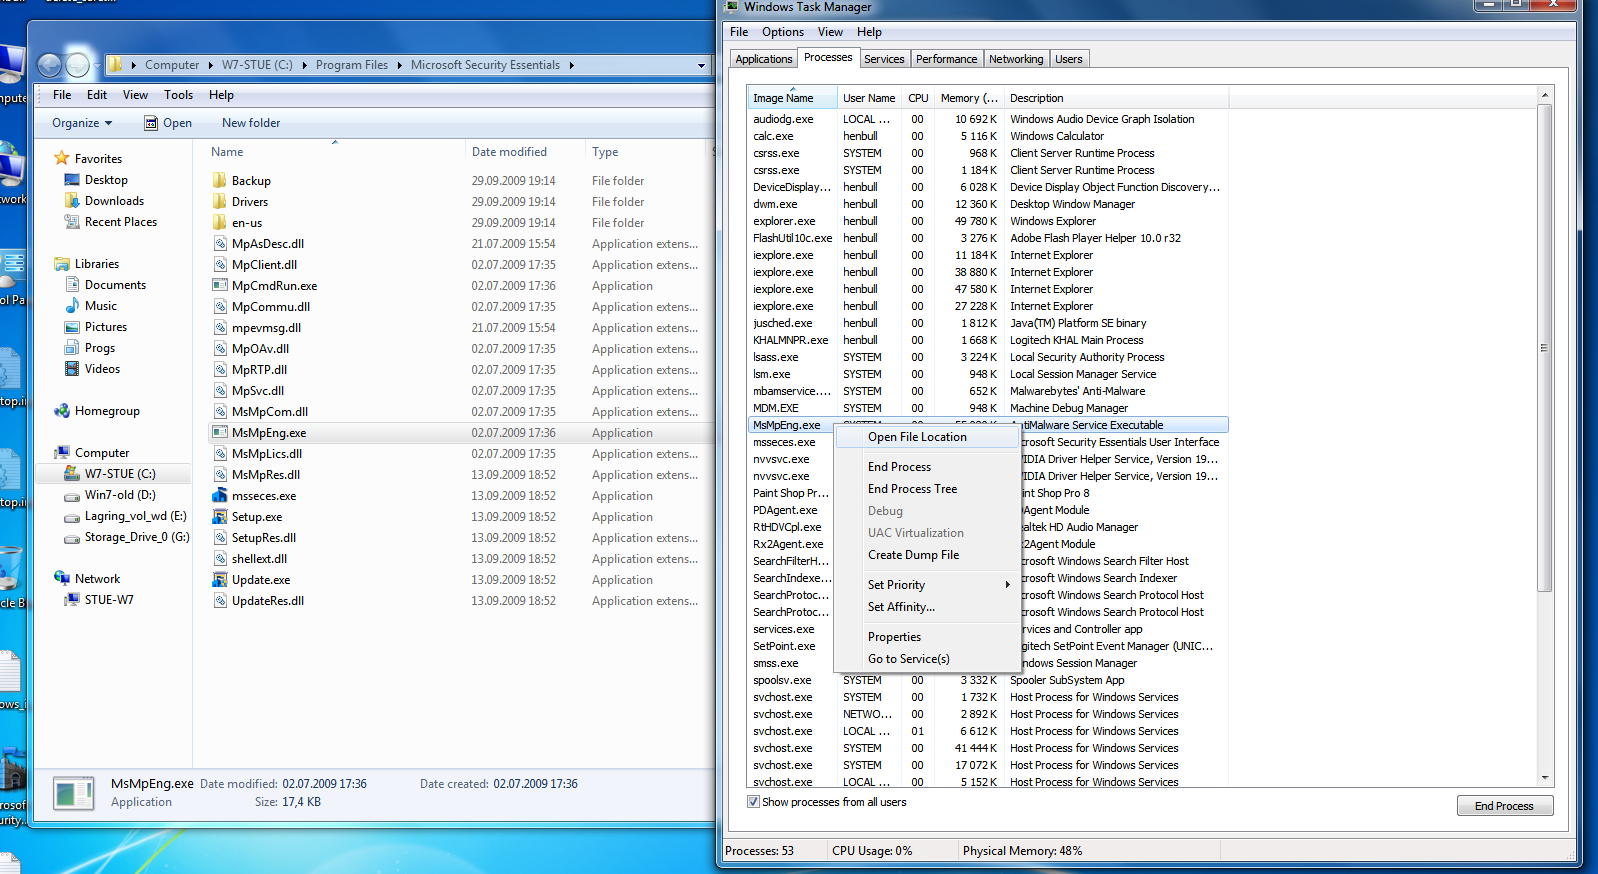Image resolution: width=1598 pixels, height=874 pixels.
Task: Click the Backup folder icon in file list
Action: [220, 181]
